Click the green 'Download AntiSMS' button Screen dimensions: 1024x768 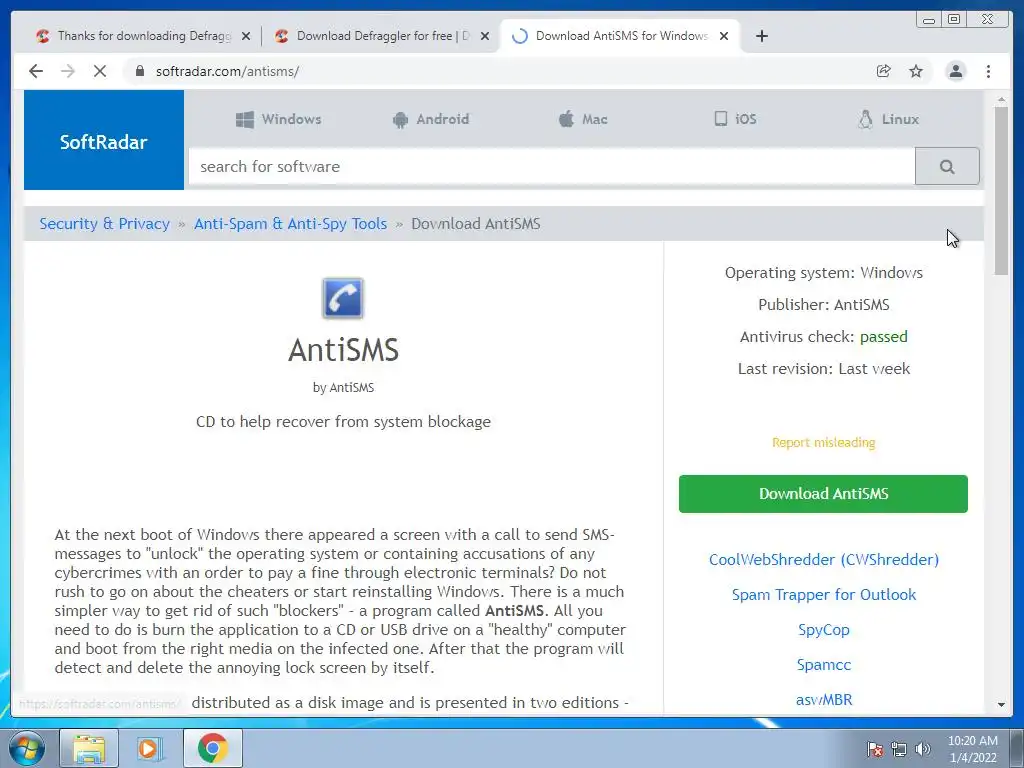(823, 494)
